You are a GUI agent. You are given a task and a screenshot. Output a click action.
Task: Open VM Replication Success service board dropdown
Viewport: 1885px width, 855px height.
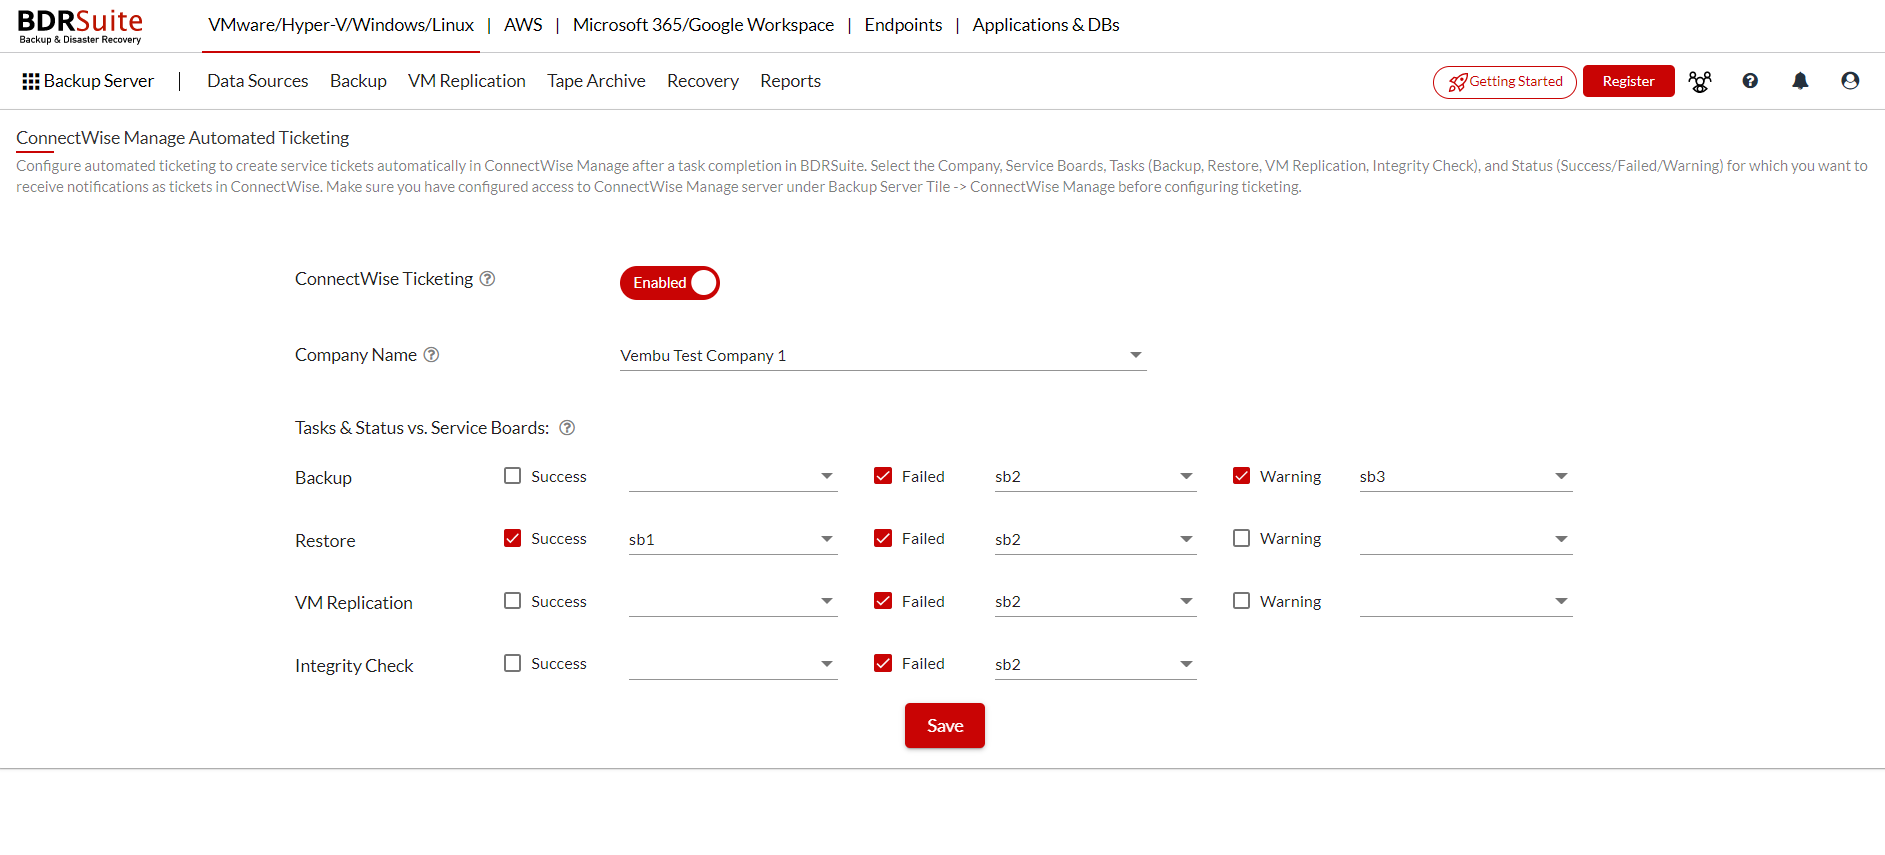(733, 602)
